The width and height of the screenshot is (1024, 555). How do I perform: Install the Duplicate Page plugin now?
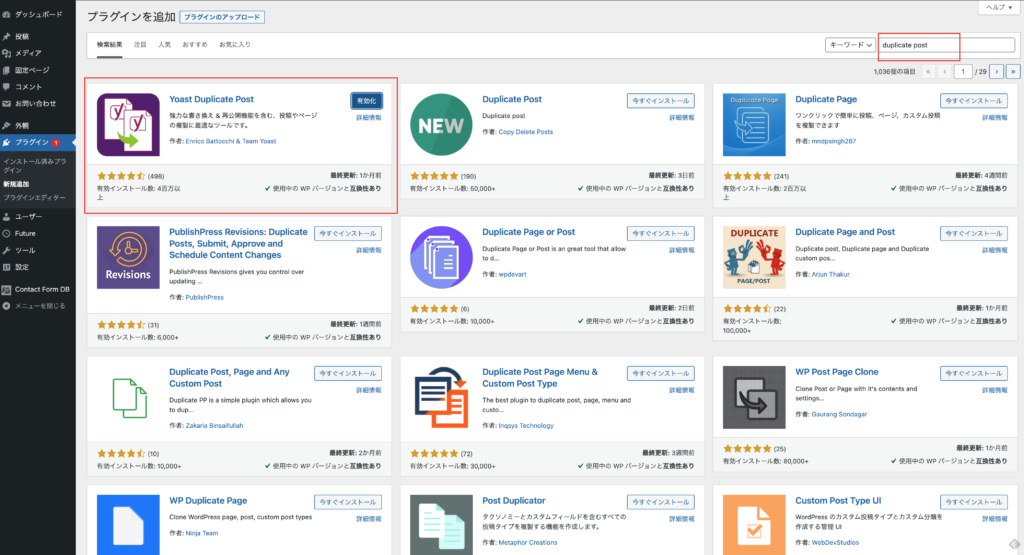point(973,100)
